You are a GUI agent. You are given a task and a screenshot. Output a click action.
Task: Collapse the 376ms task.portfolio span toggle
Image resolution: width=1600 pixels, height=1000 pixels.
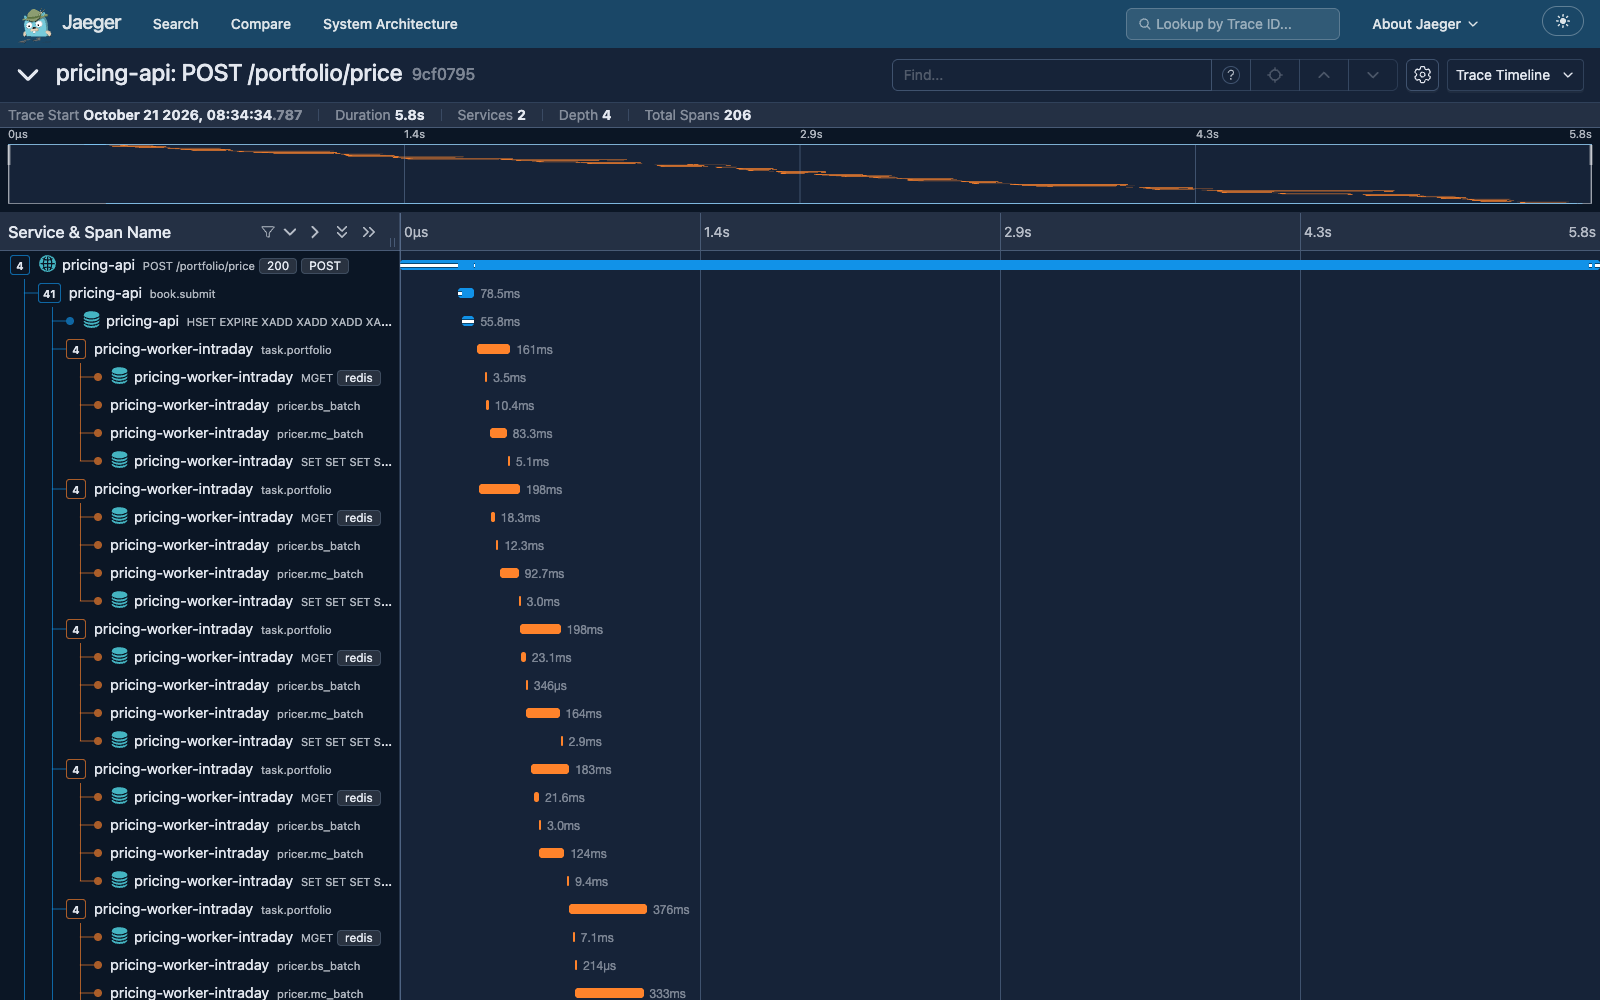pyautogui.click(x=76, y=909)
